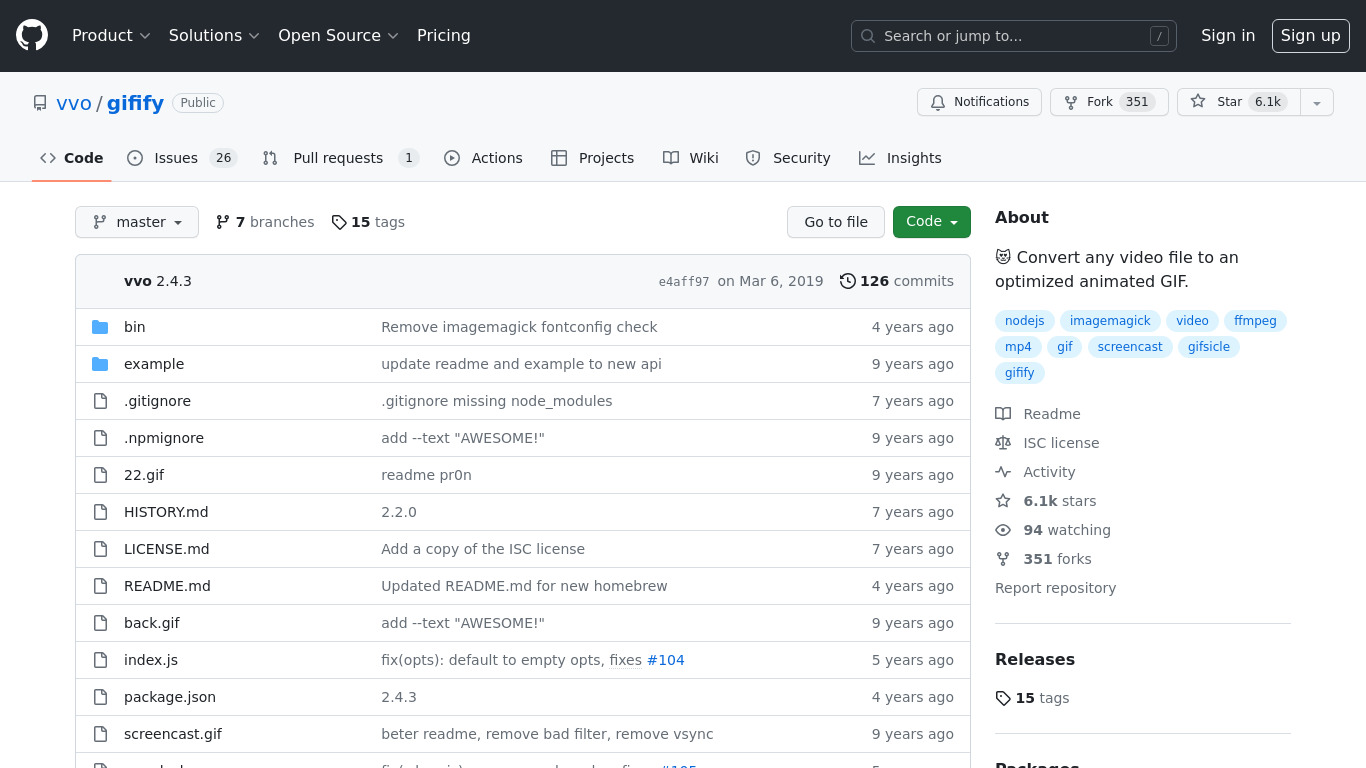The image size is (1366, 768).
Task: Click in the Search or jump to field
Action: tap(1014, 36)
